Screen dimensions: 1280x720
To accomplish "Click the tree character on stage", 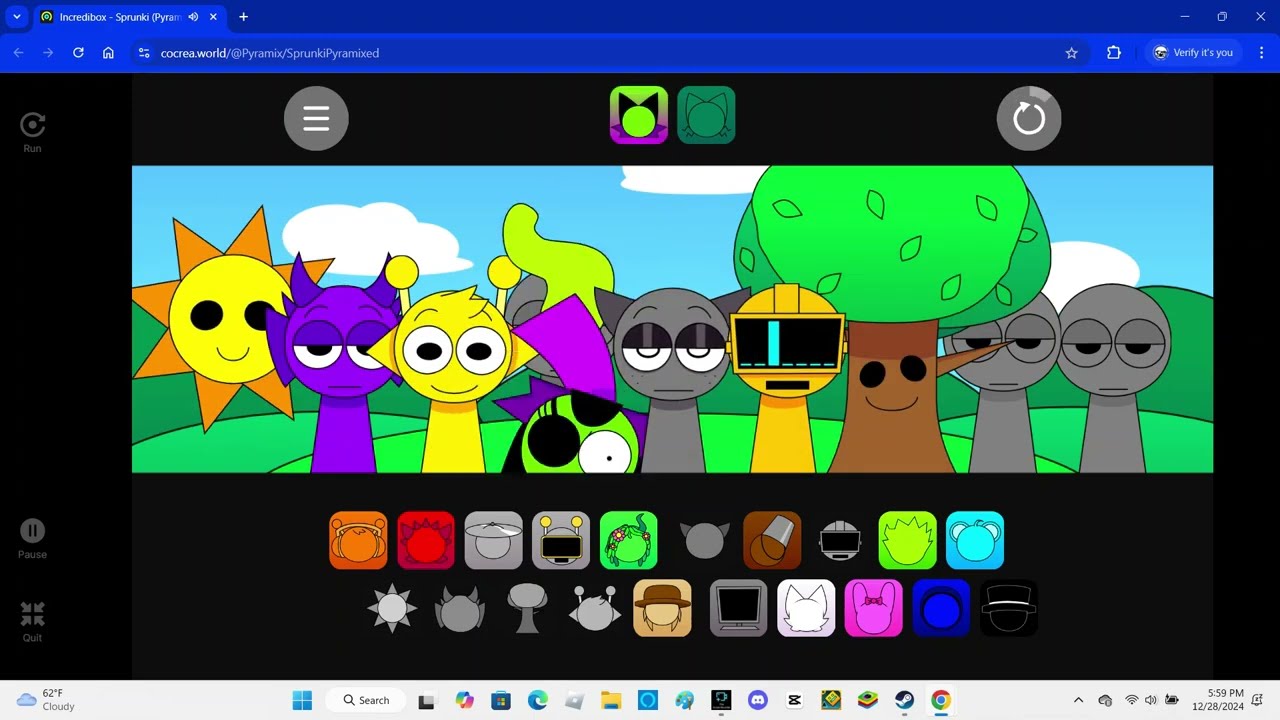I will pos(890,320).
